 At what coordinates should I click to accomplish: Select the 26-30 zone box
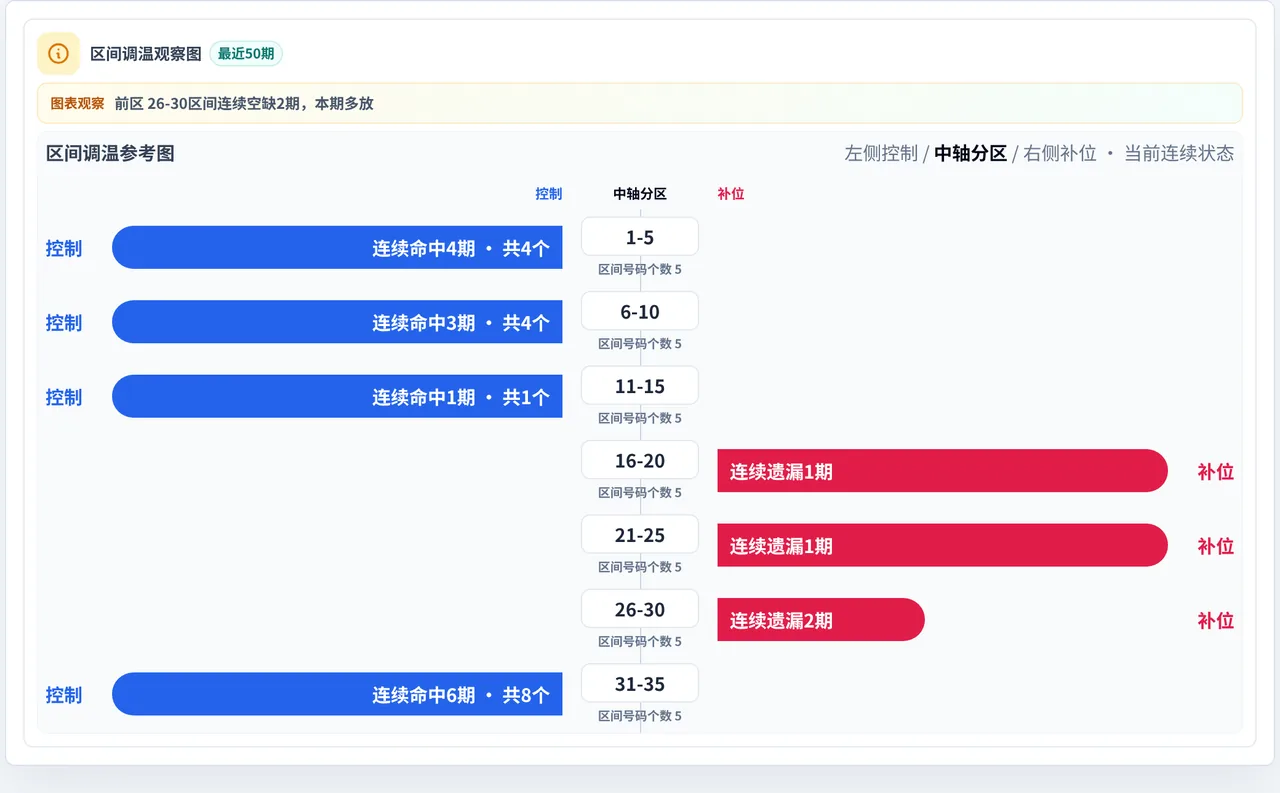tap(640, 609)
